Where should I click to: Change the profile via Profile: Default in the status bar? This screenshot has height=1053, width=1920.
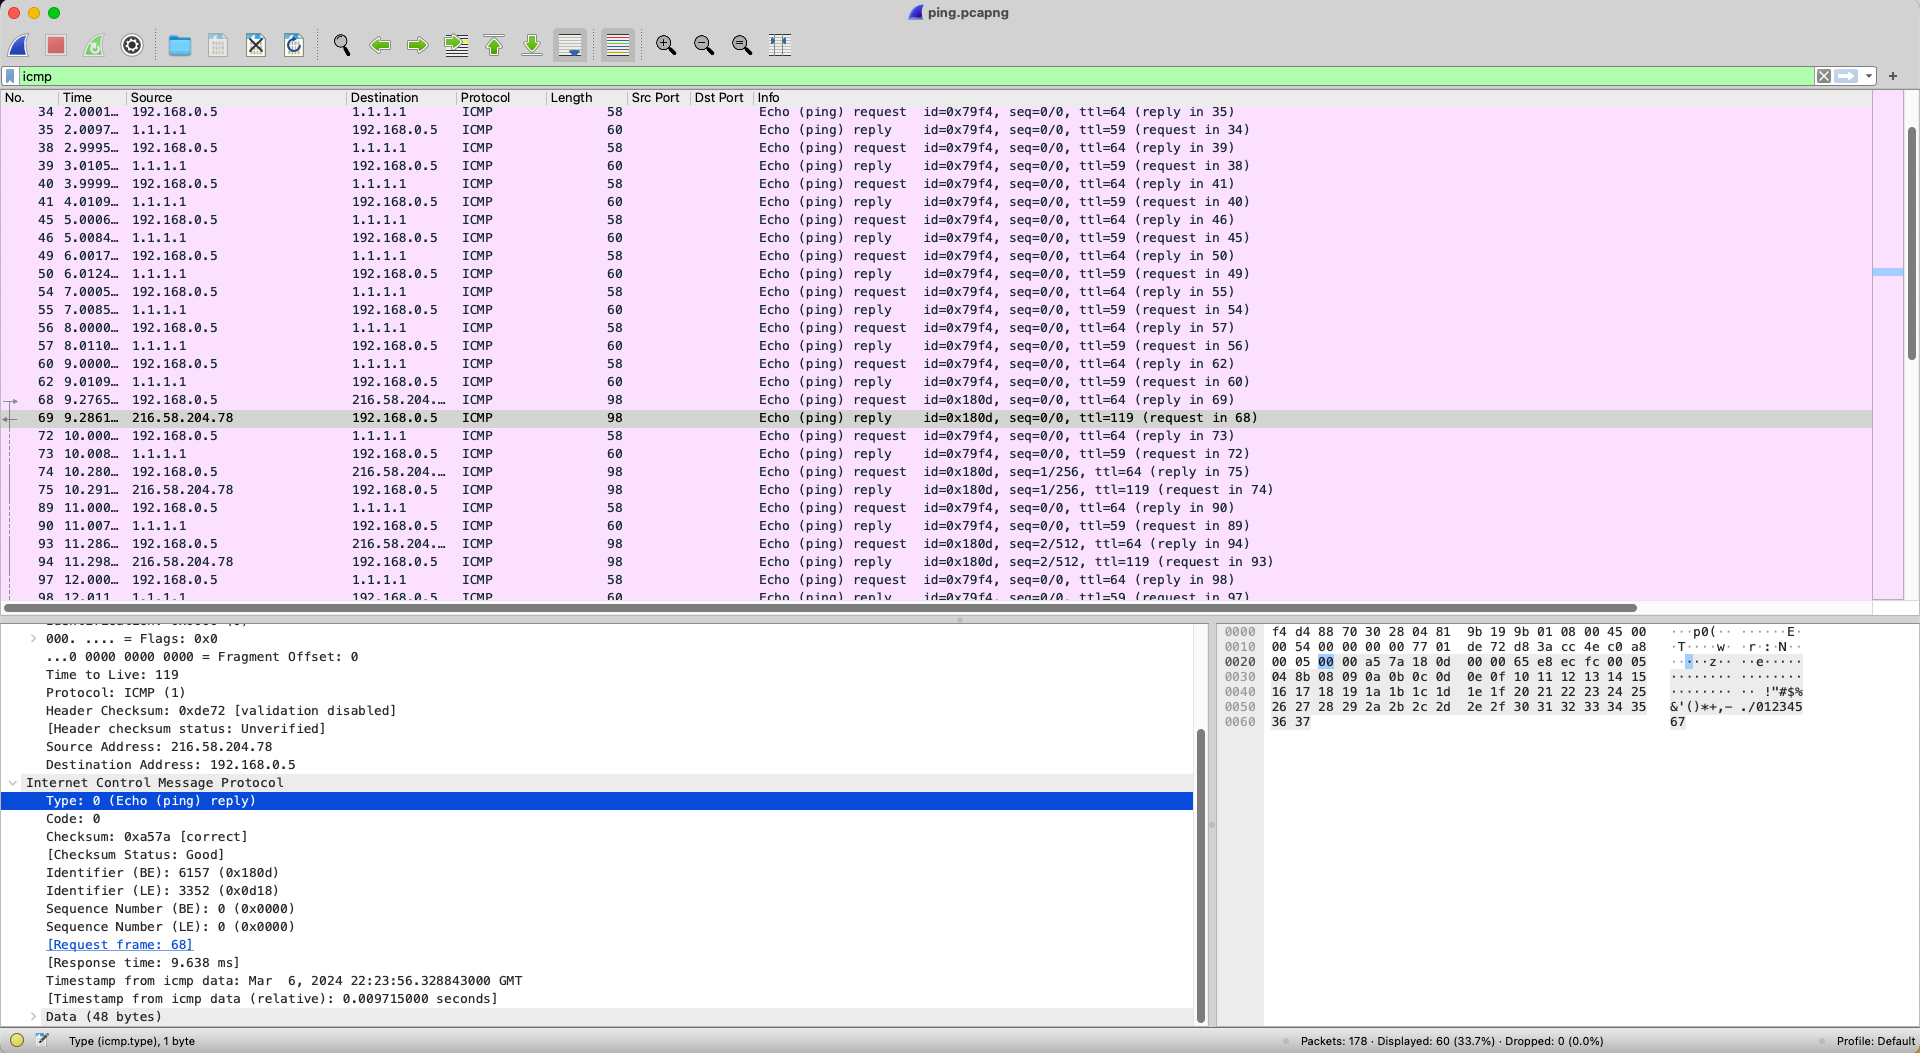coord(1875,1040)
